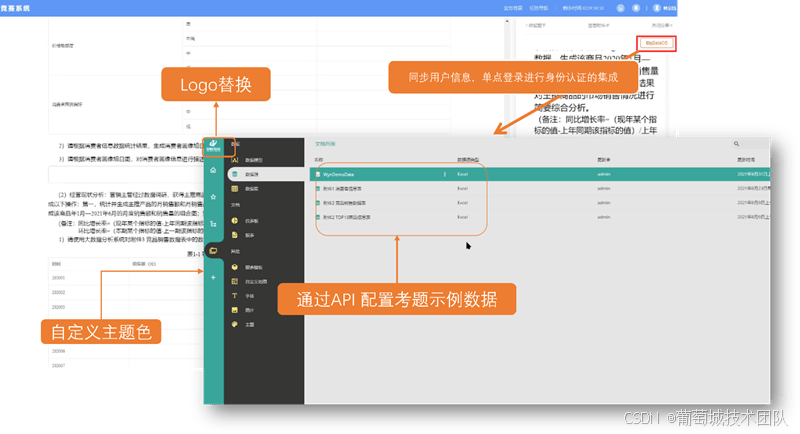
Task: Click the hierarchy icon in the teal sidebar
Action: tap(212, 223)
